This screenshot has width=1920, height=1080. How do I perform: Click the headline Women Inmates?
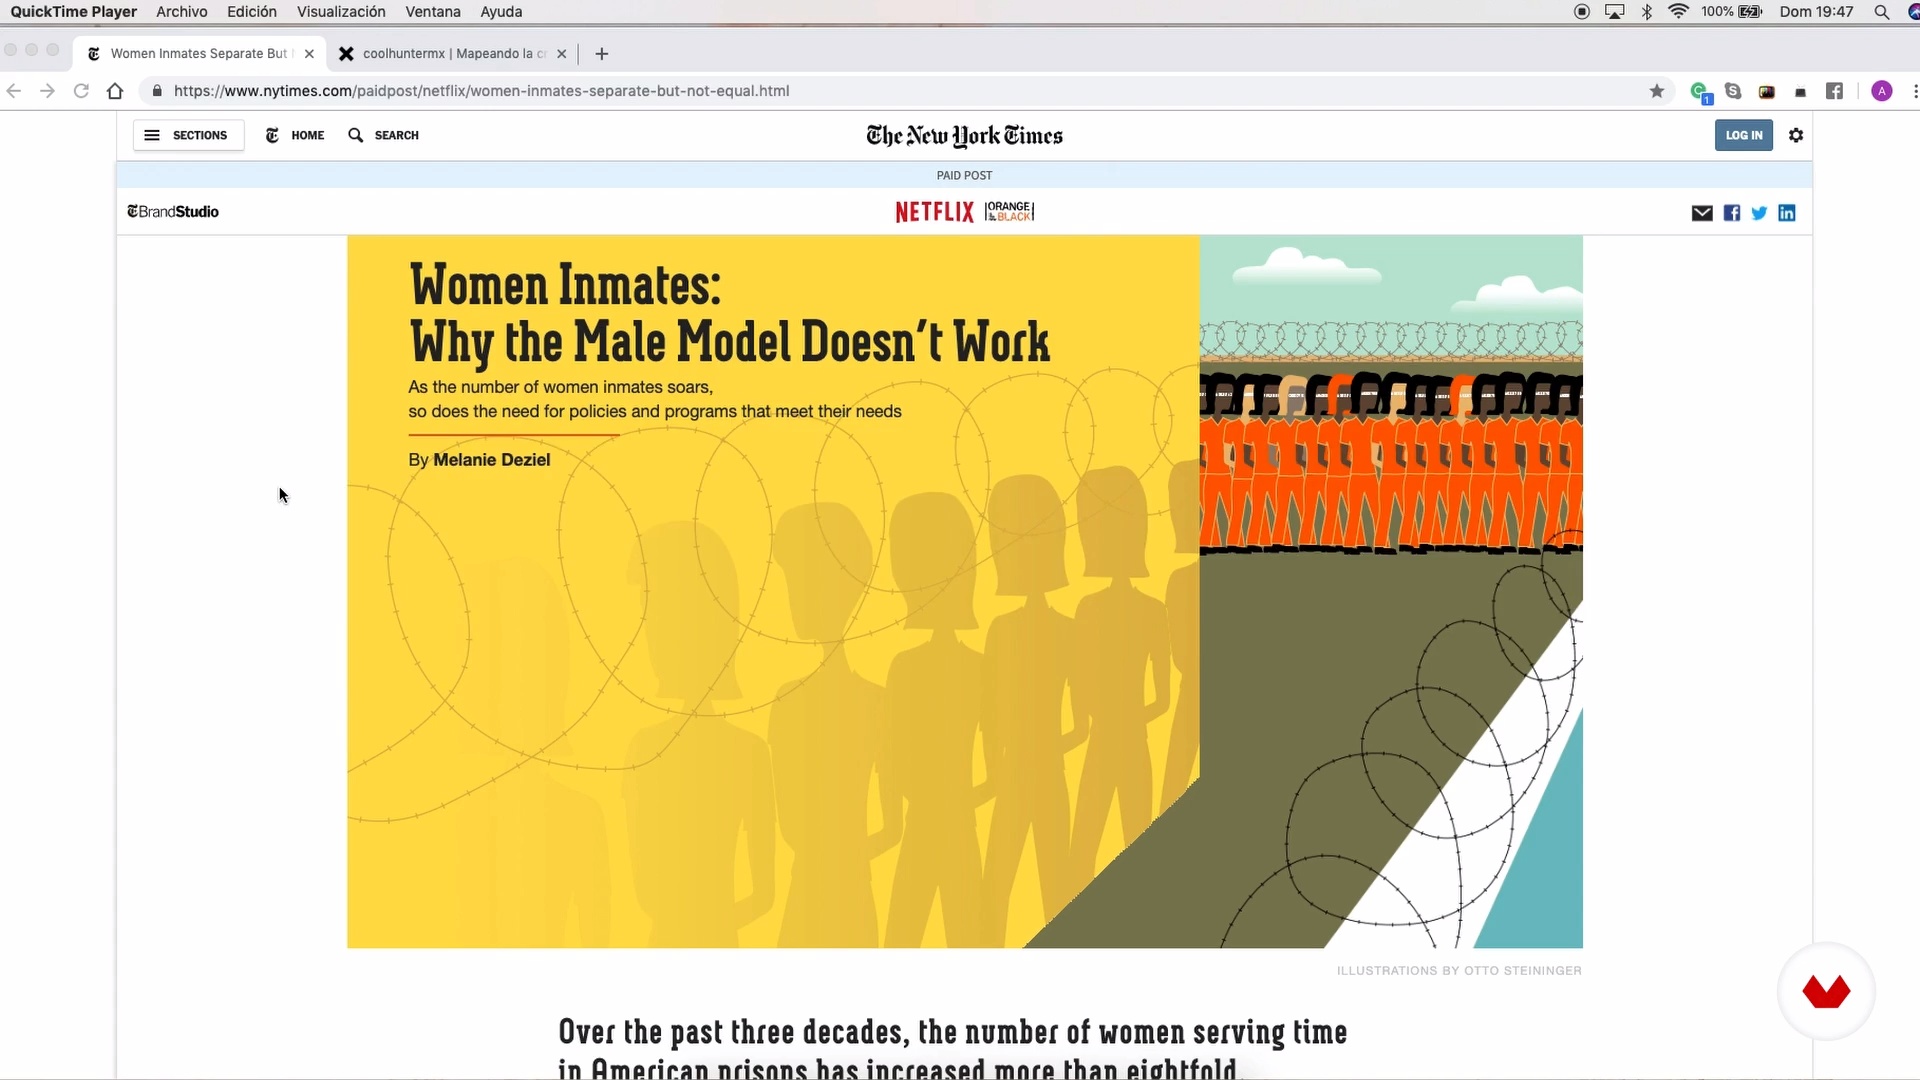coord(730,313)
